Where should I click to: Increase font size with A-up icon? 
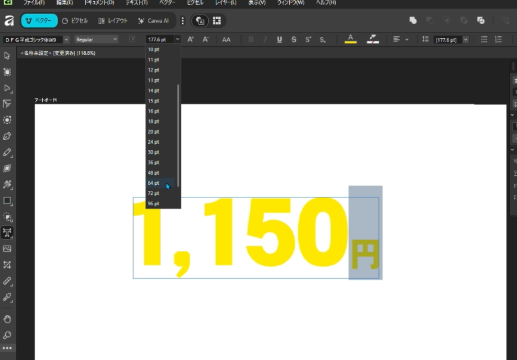click(x=190, y=39)
